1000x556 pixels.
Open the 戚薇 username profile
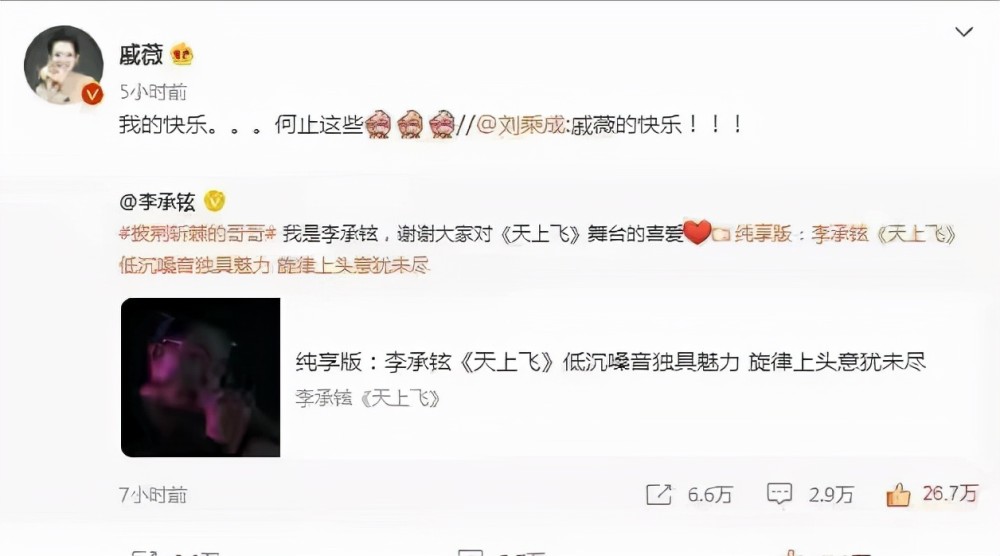pos(141,55)
